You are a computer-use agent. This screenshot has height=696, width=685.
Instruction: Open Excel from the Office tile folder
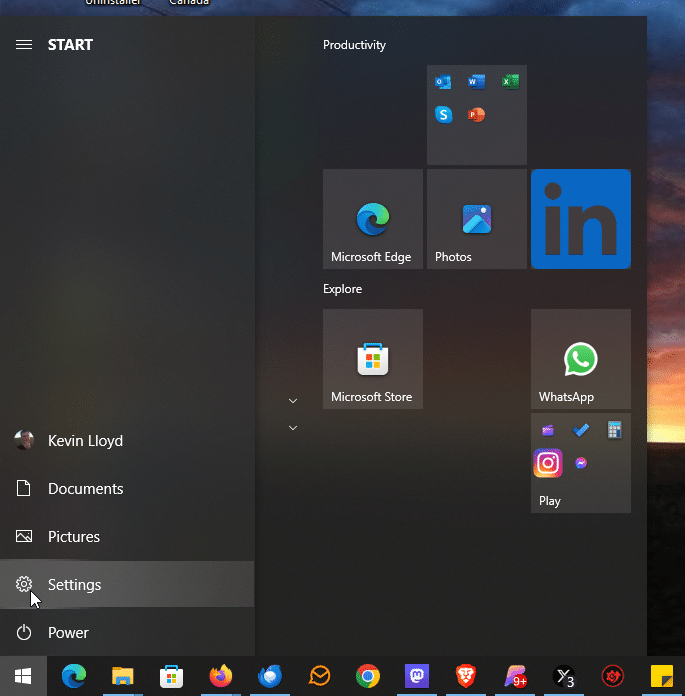coord(511,82)
